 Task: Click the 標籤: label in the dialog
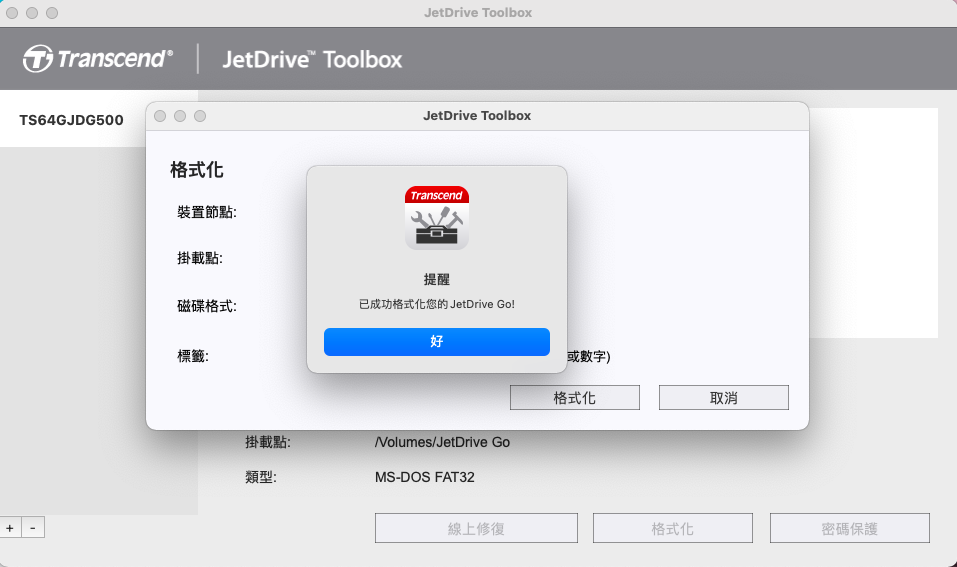[x=193, y=356]
